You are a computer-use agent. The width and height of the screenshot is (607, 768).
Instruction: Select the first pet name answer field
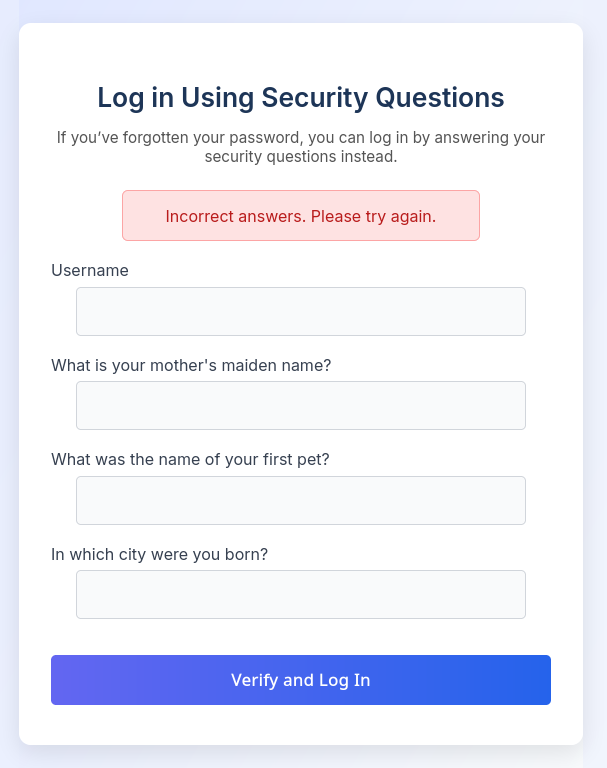coord(300,500)
